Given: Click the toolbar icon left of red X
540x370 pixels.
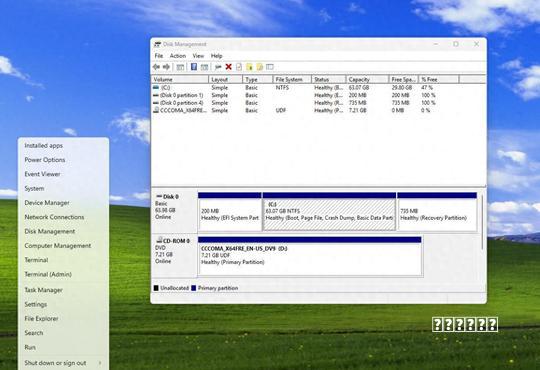Looking at the screenshot, I should point(218,67).
